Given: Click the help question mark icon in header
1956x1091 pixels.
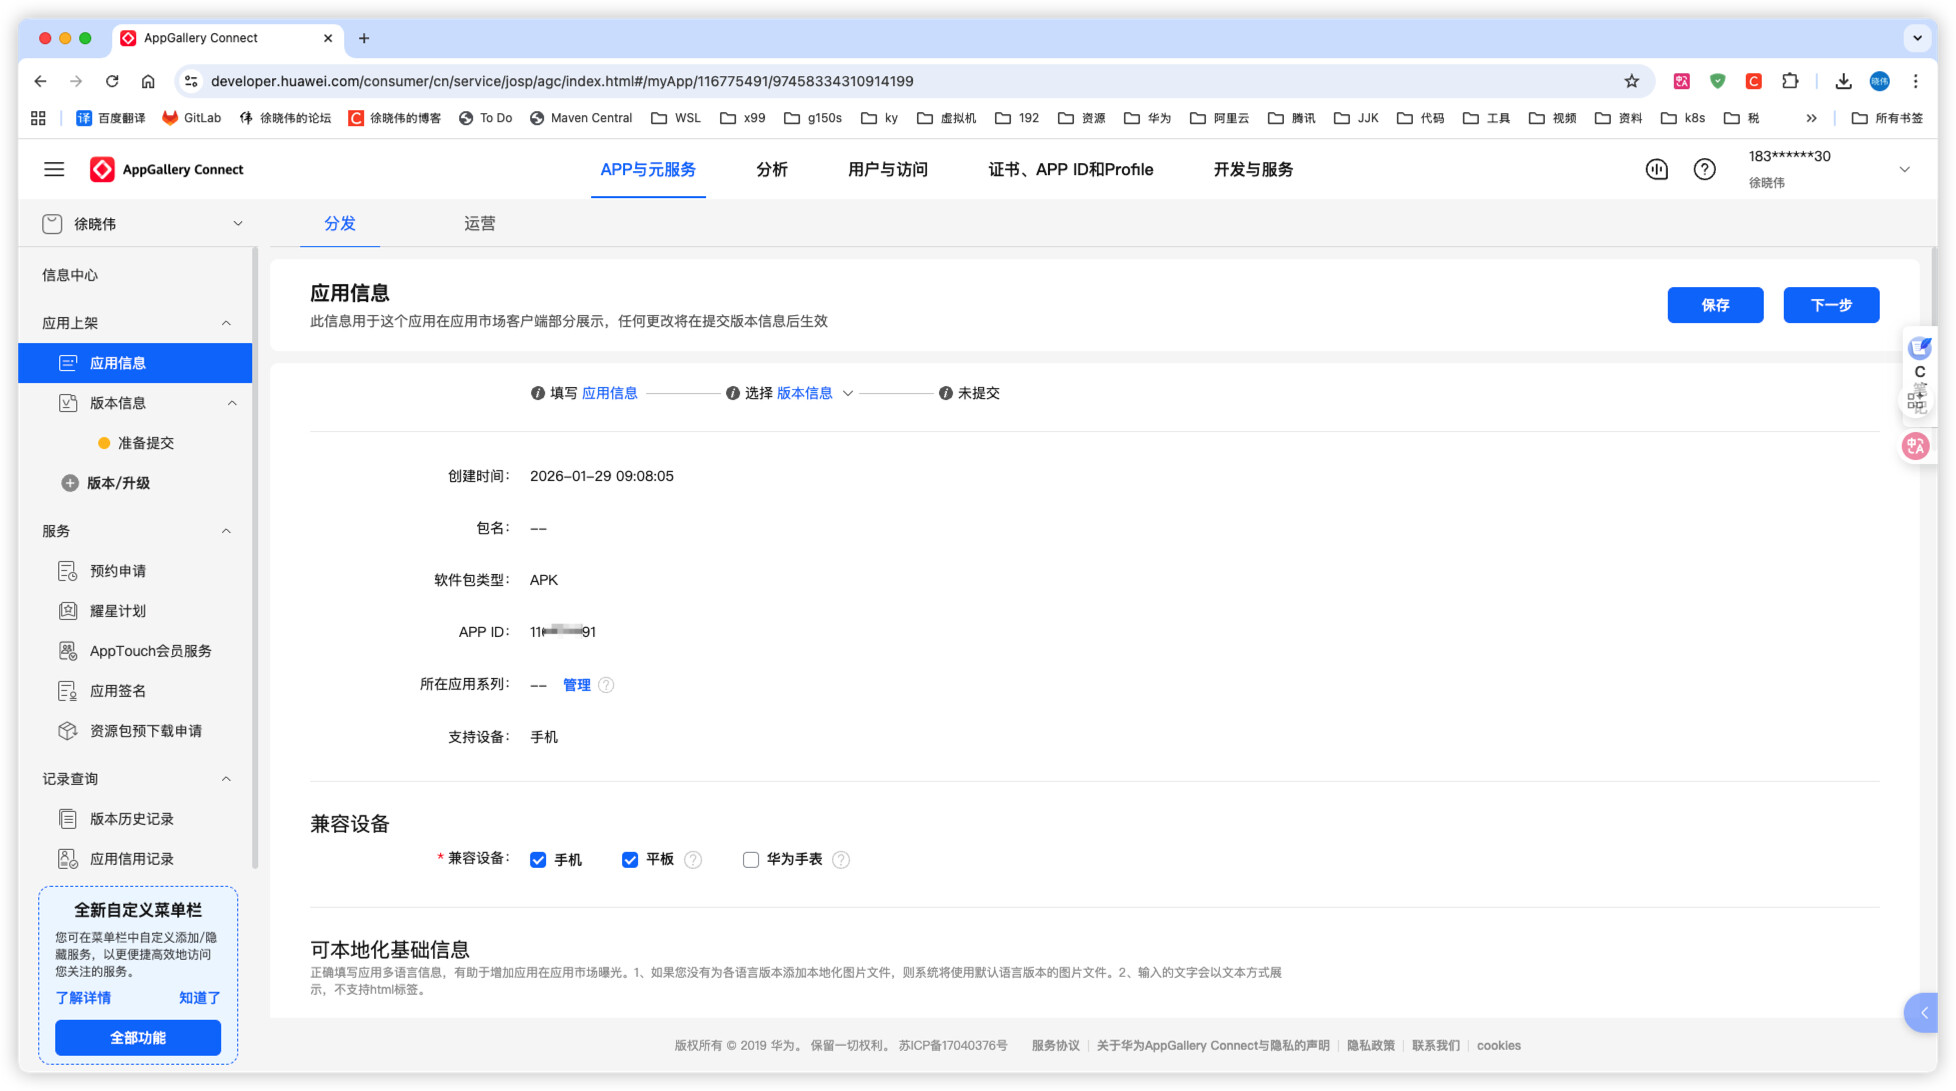Looking at the screenshot, I should 1704,169.
